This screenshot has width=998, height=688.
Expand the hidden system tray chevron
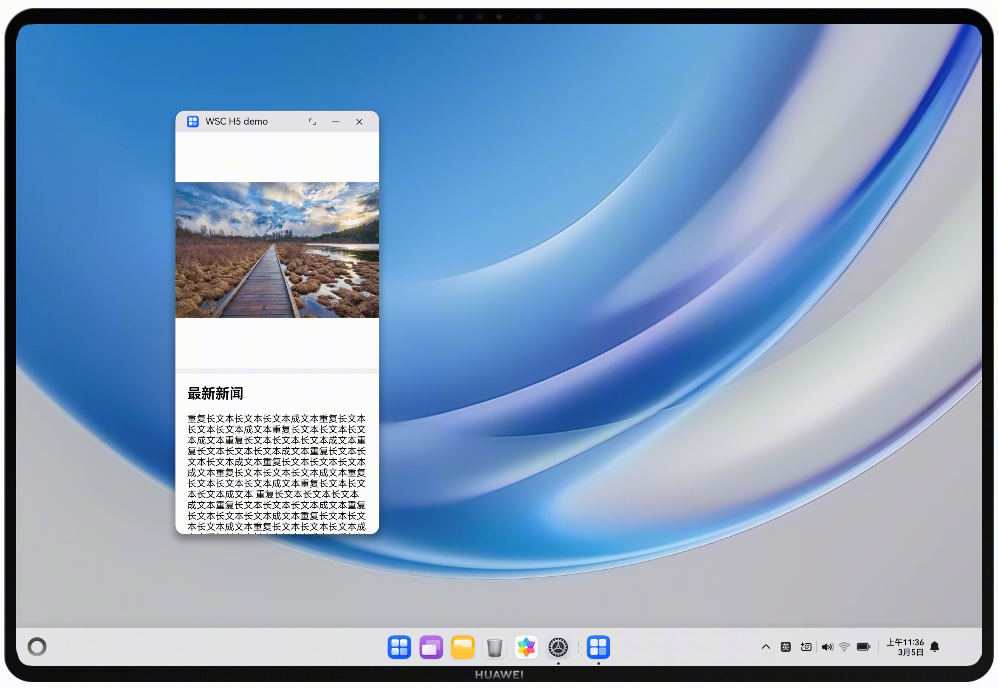(x=766, y=647)
